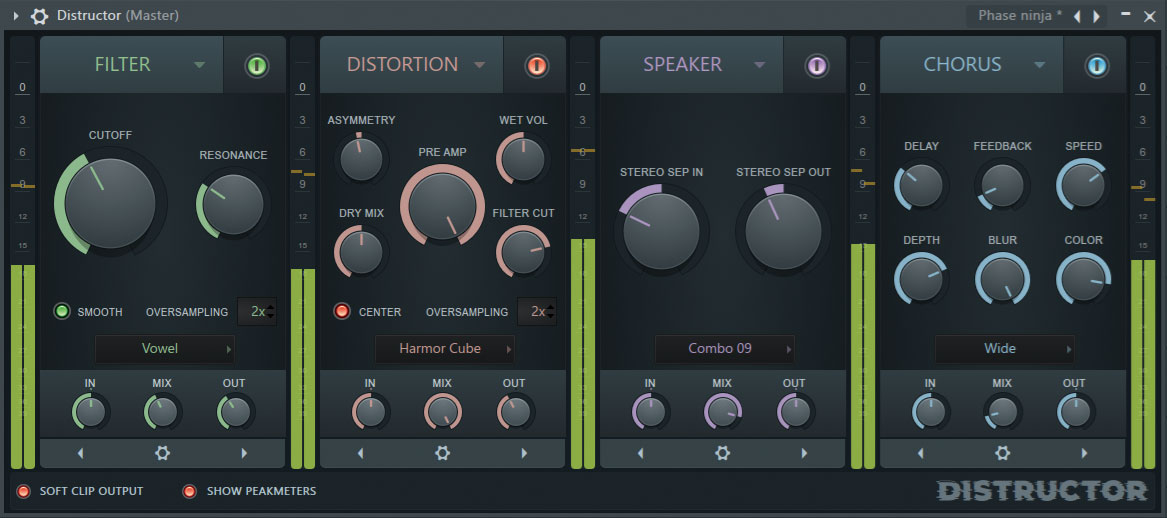
Task: Move Filter module left with arrow icon
Action: (x=81, y=453)
